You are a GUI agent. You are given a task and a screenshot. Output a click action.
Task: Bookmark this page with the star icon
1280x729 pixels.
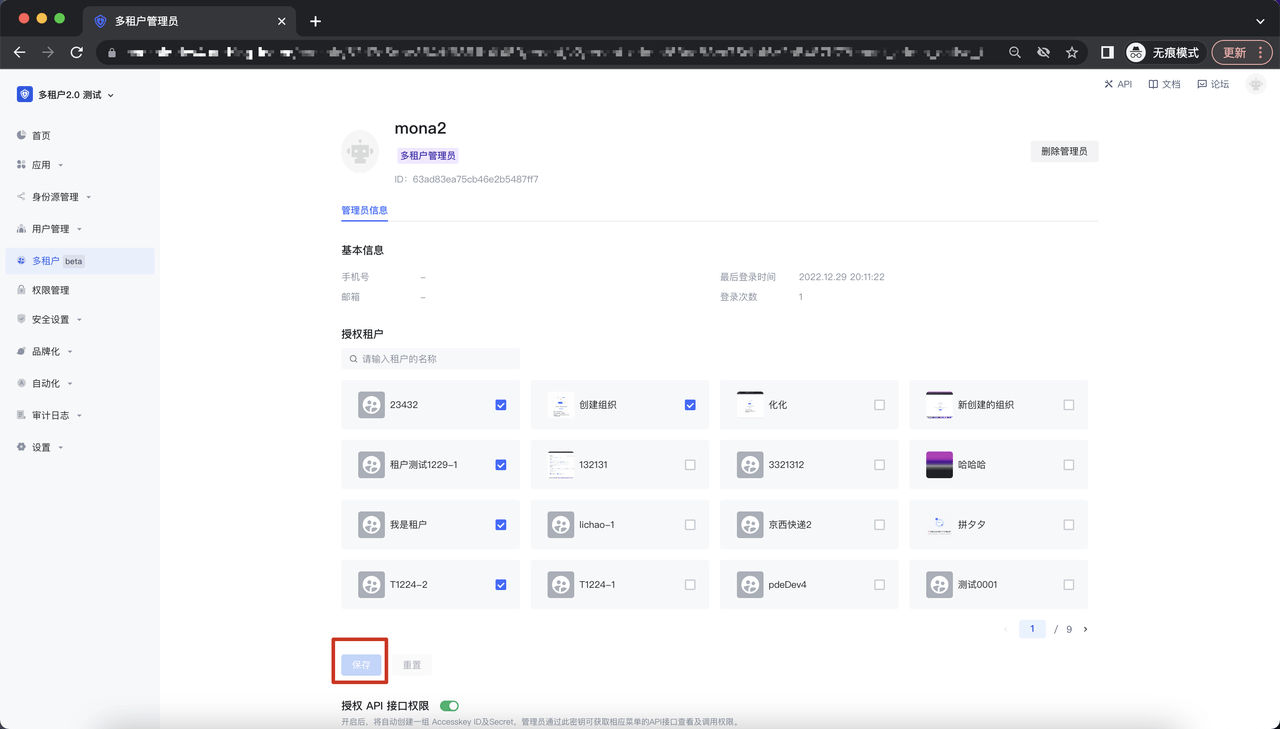click(1072, 52)
